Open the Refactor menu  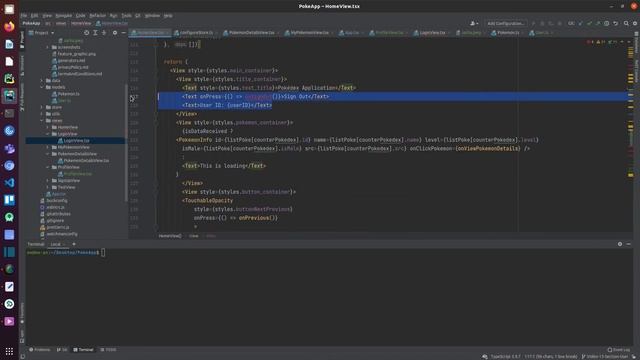98,16
